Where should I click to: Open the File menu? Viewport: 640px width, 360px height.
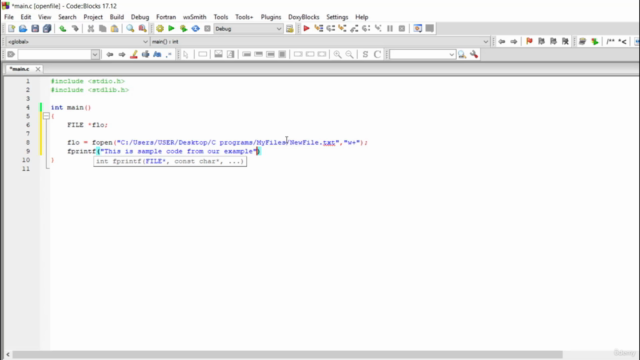point(9,17)
